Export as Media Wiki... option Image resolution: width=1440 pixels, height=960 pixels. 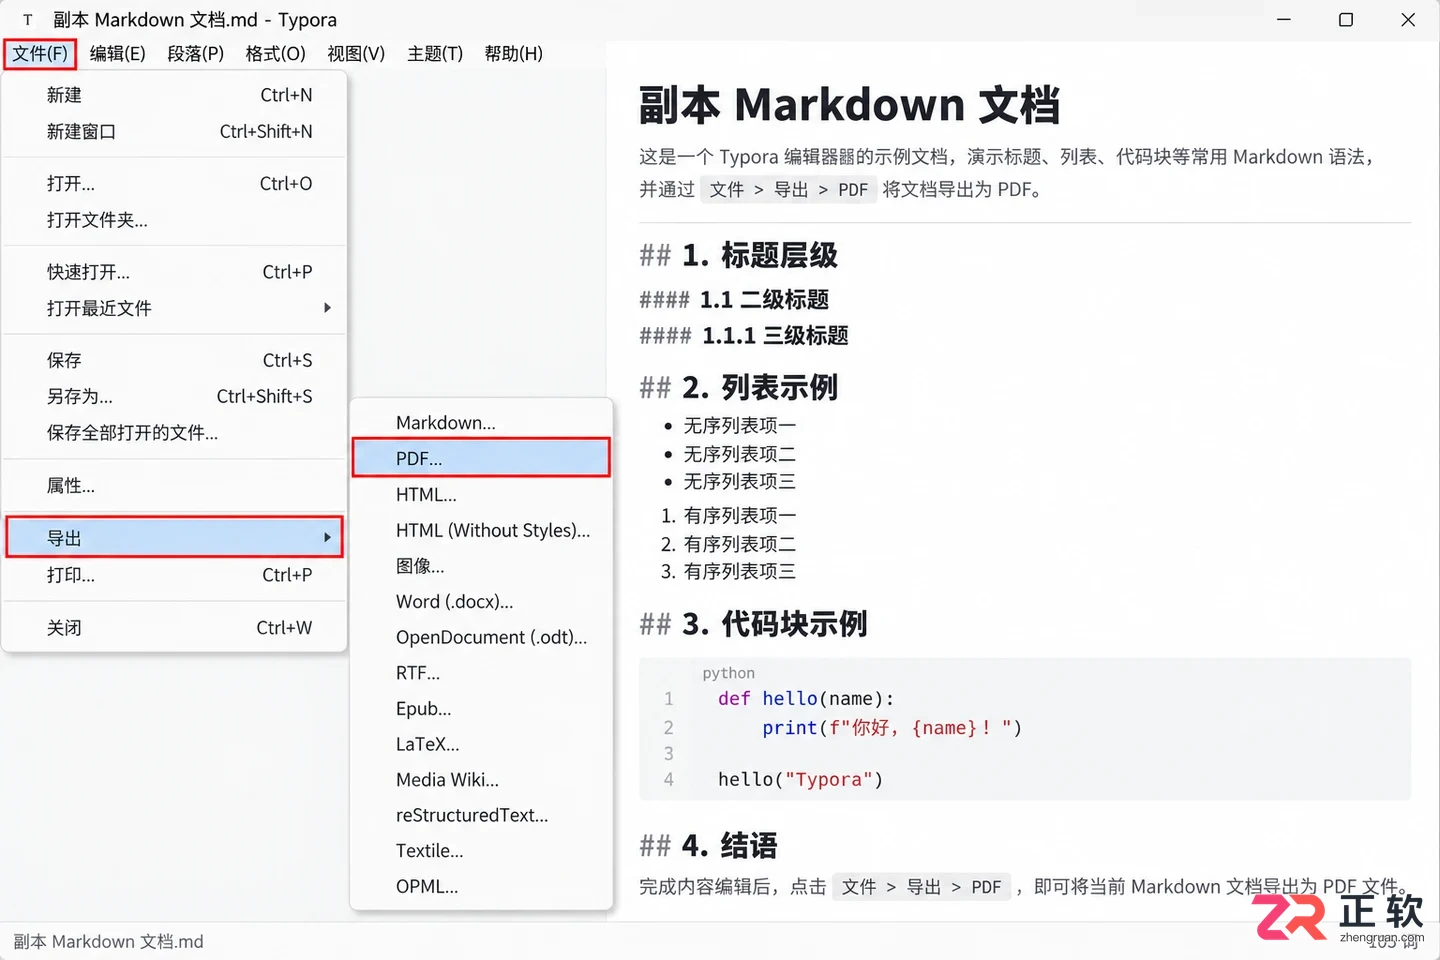point(481,780)
